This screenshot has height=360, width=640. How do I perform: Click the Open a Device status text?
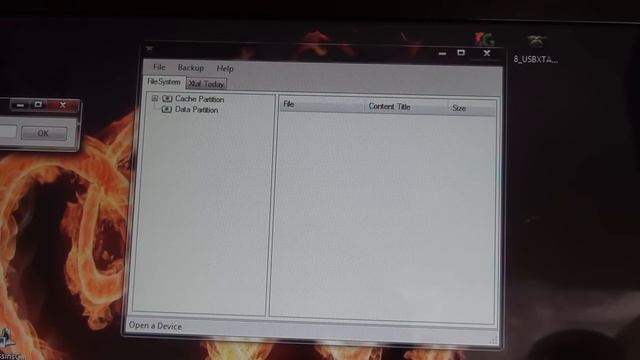155,326
